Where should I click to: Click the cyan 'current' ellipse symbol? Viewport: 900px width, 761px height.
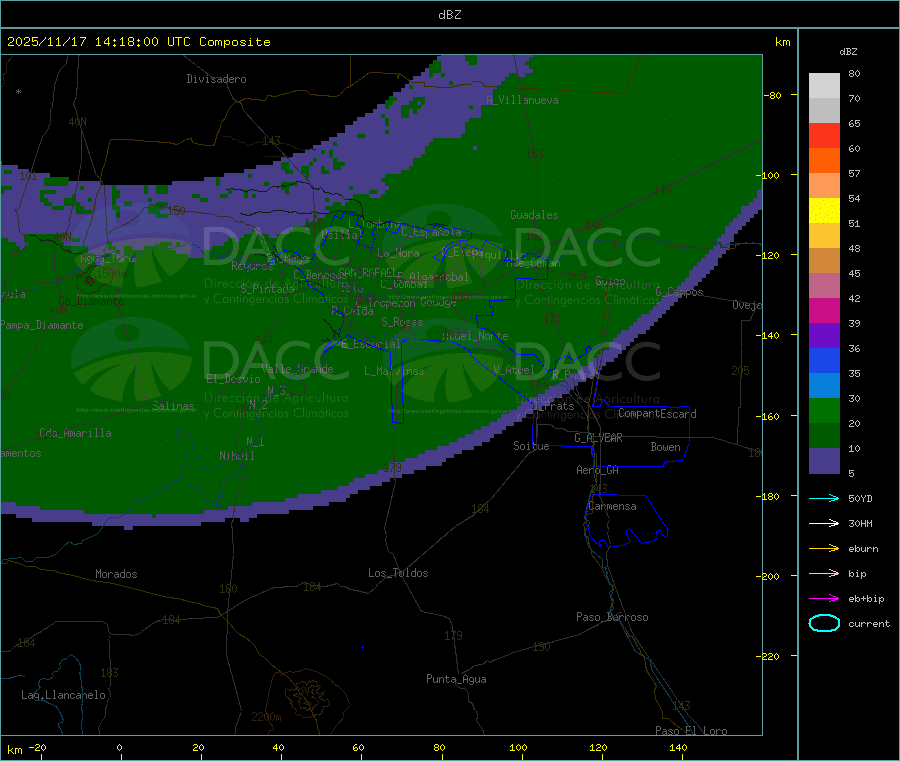[x=824, y=623]
